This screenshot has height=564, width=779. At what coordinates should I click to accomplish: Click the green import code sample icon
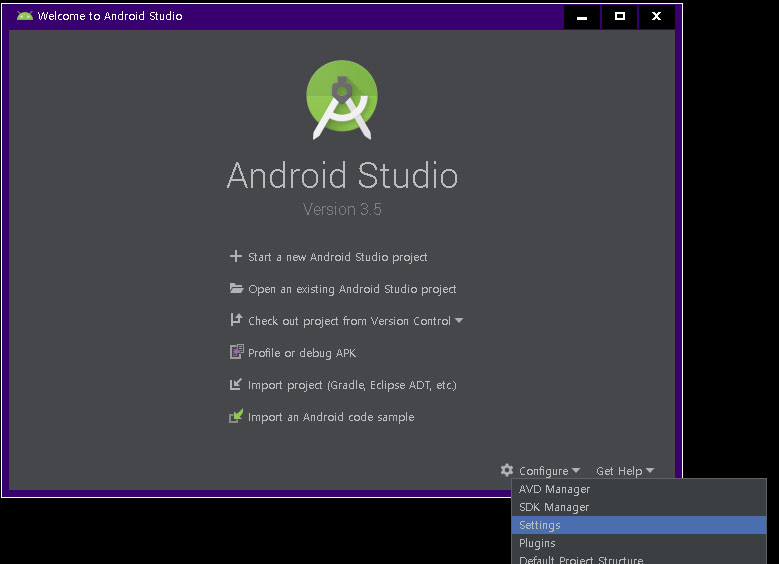(236, 416)
